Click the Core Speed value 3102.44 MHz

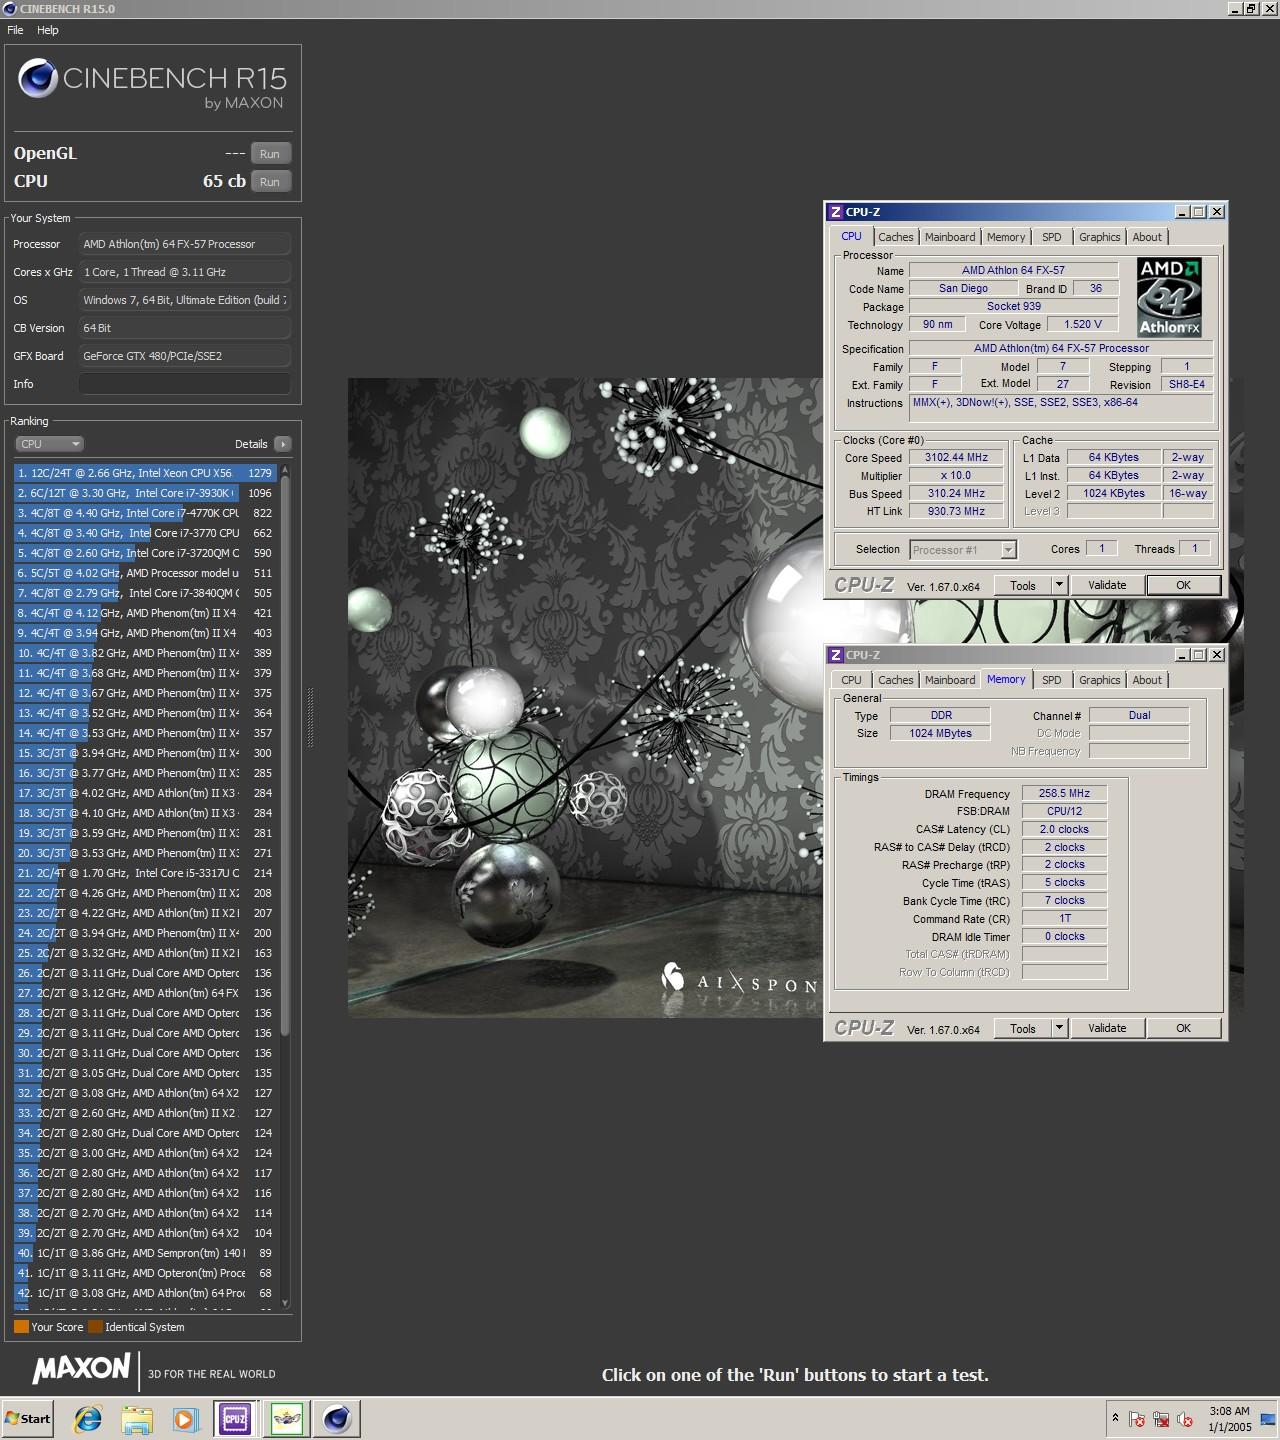(x=957, y=458)
